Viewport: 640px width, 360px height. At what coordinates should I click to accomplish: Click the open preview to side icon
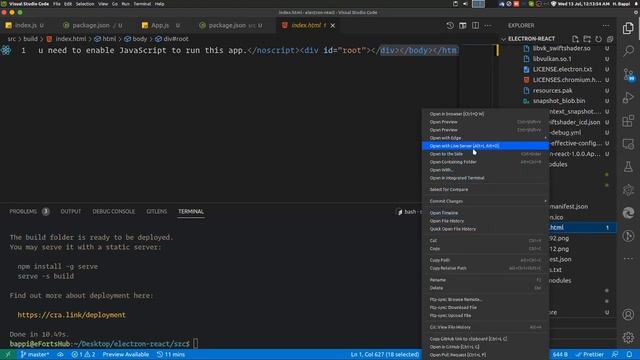(x=462, y=25)
